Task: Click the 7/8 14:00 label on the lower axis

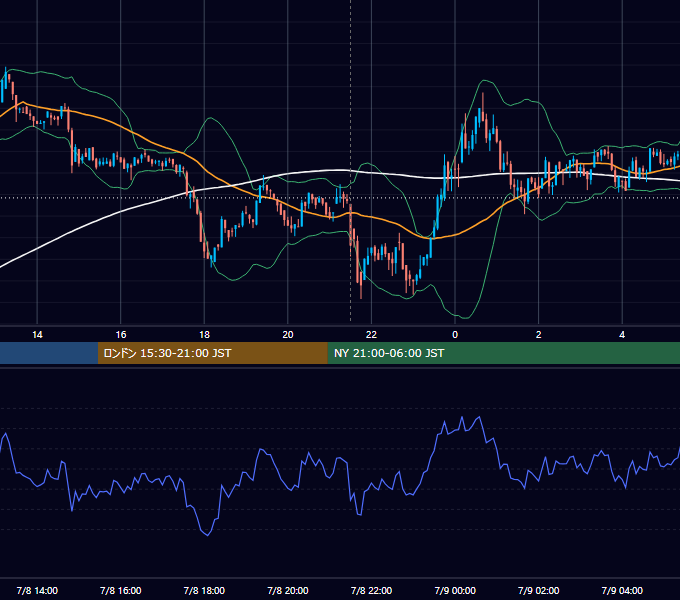Action: tap(37, 590)
